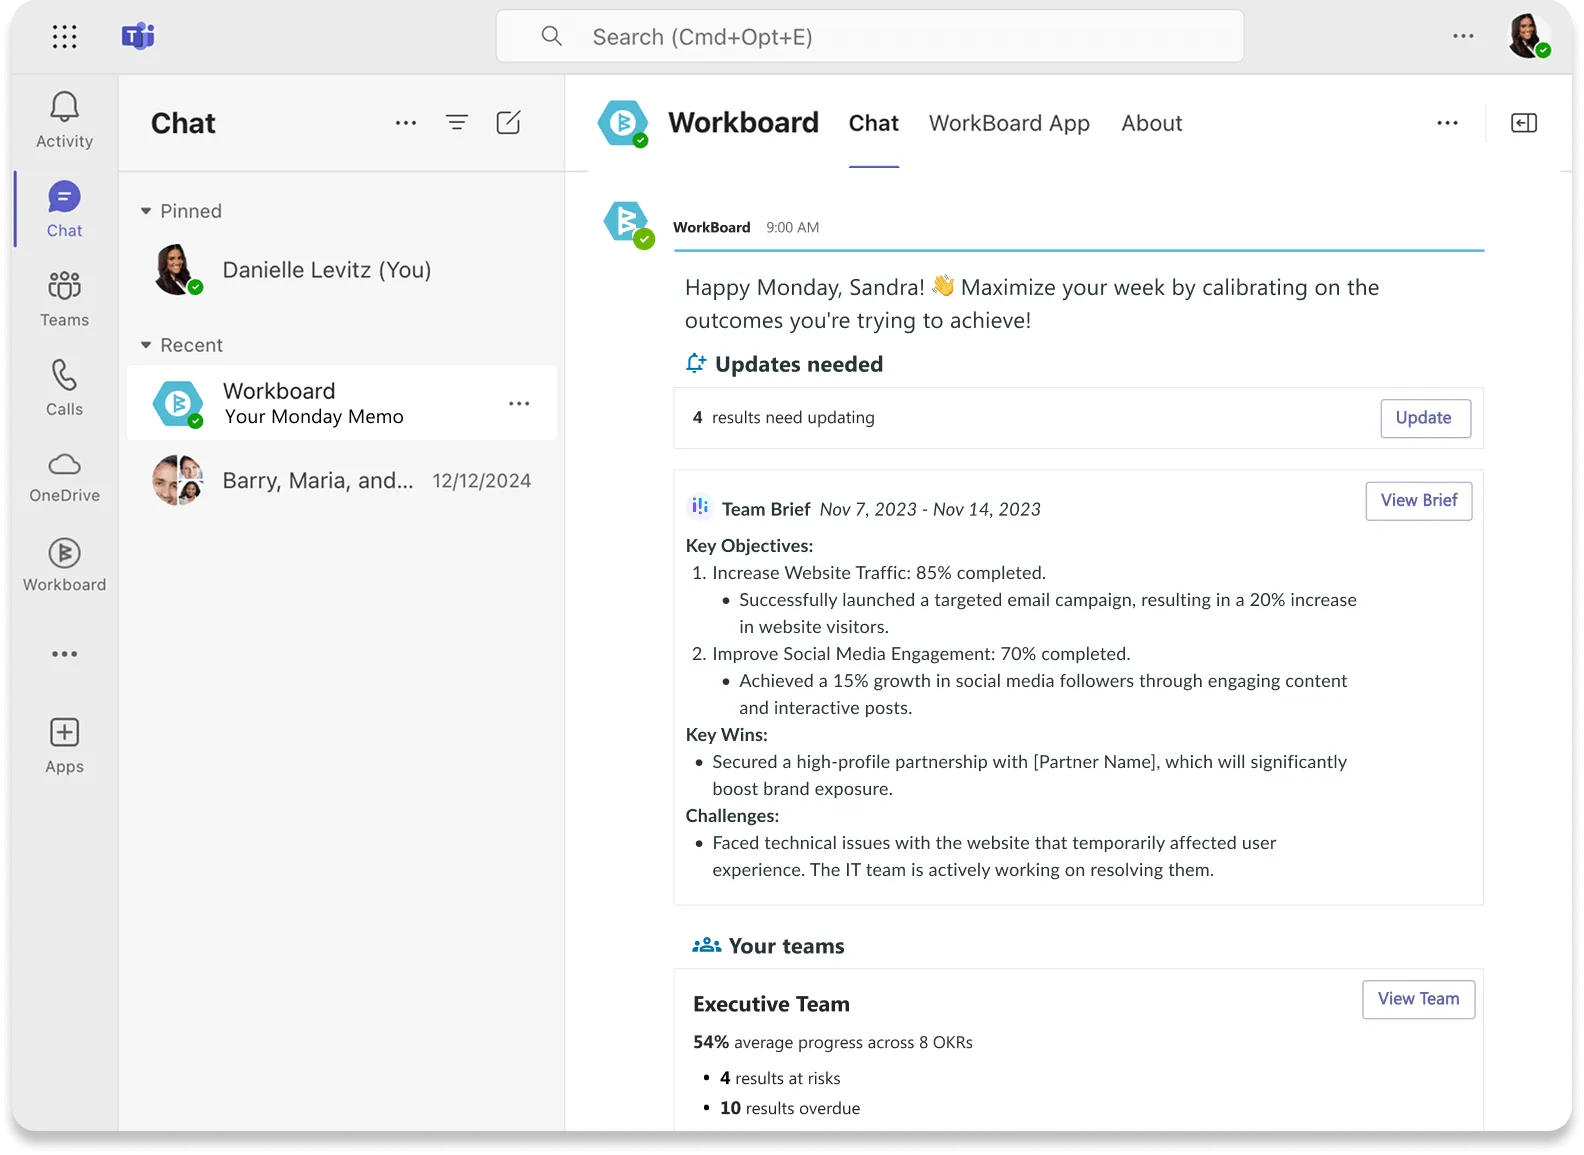Open the Teams section
The image size is (1584, 1155).
[64, 298]
